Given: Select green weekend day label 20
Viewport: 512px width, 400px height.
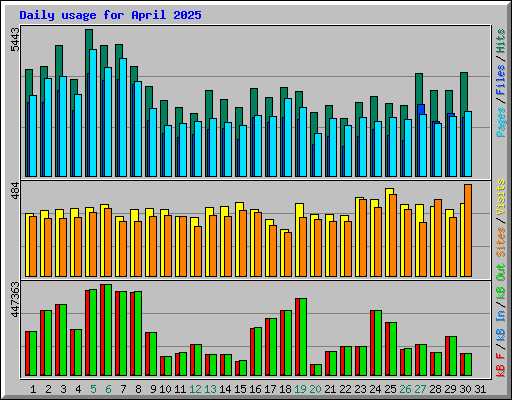Looking at the screenshot, I should pos(315,389).
